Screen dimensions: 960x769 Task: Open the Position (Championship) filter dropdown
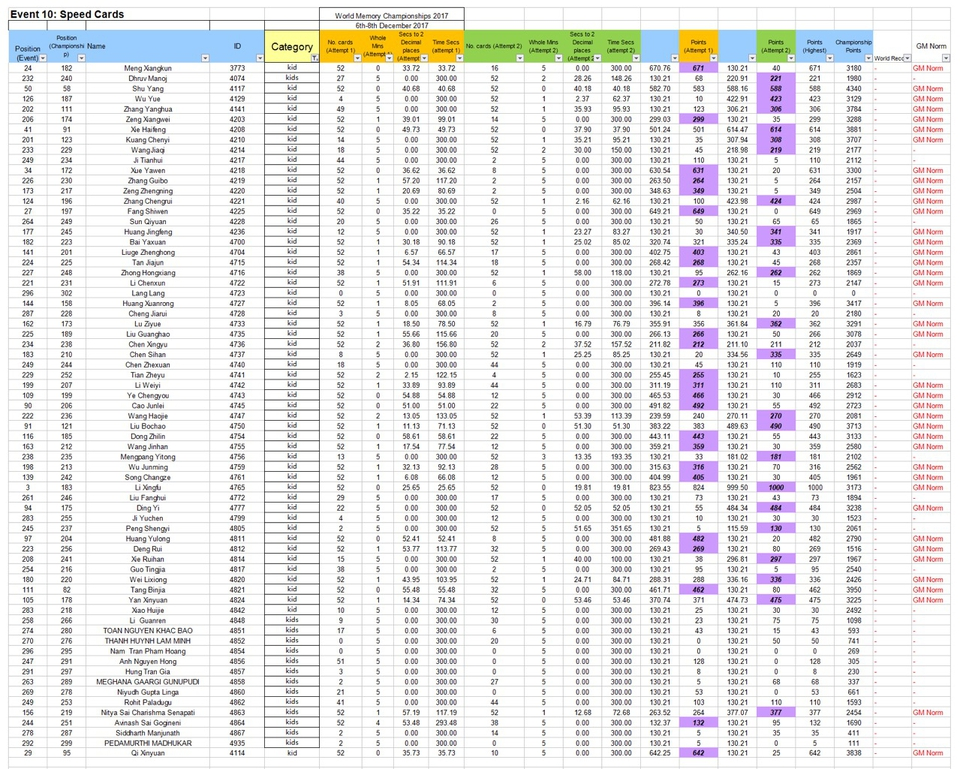81,58
